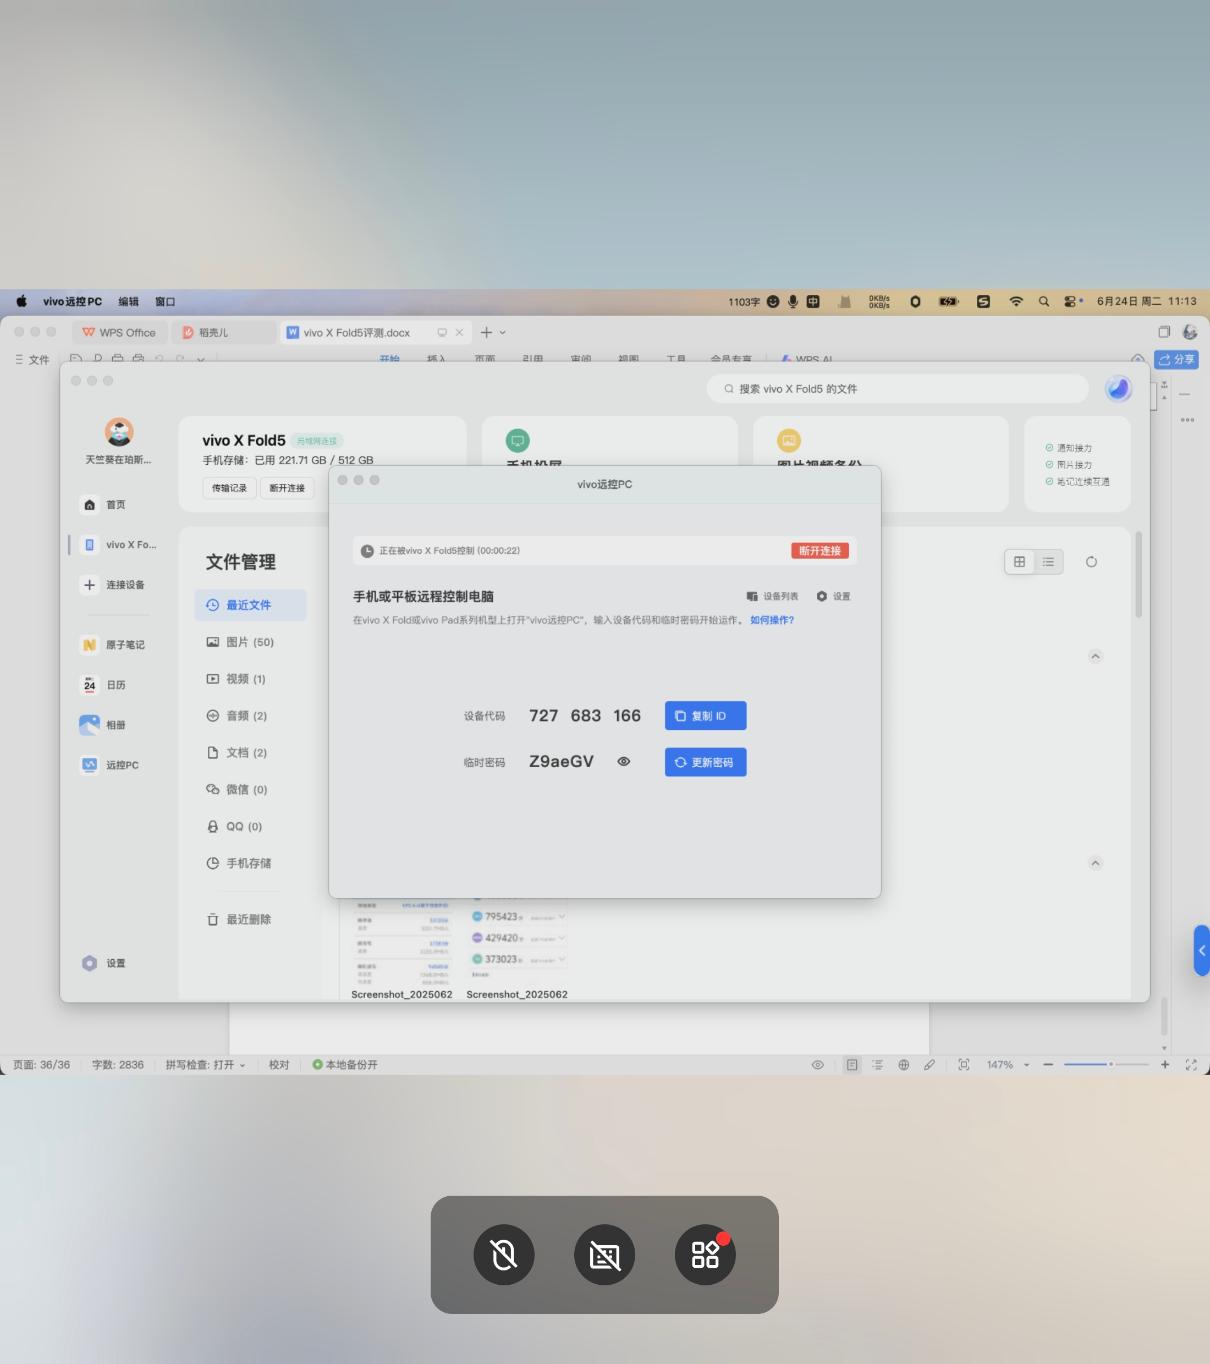This screenshot has width=1210, height=1364.
Task: Expand the blue side panel arrow tab
Action: 1202,950
